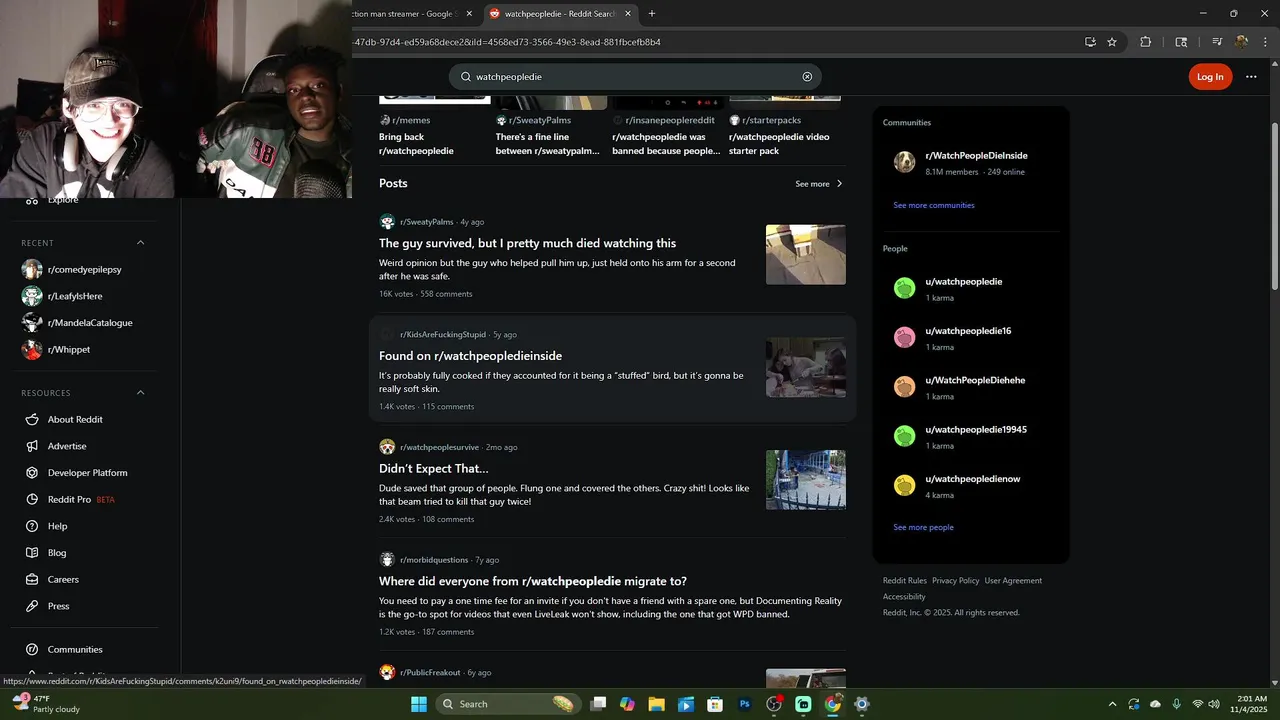This screenshot has height=720, width=1280.
Task: Click the Careers sidebar icon
Action: [32, 580]
